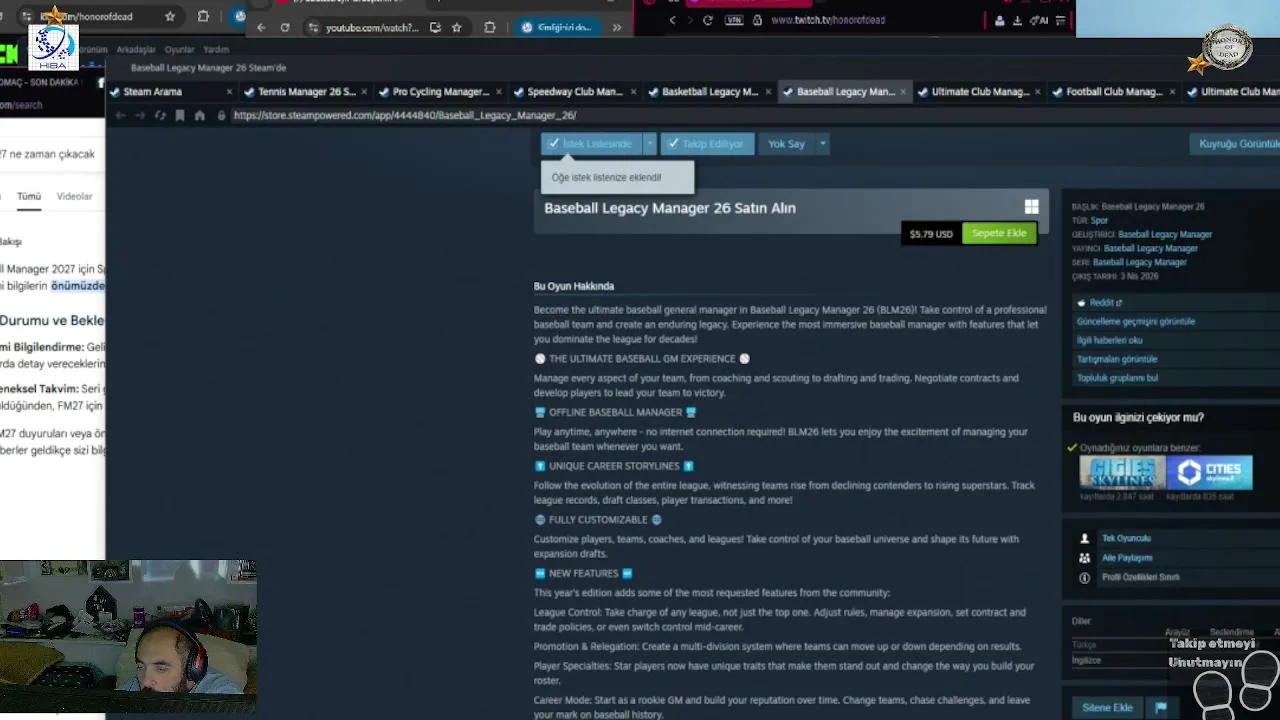Viewport: 1280px width, 720px height.
Task: Go to the Steam browser home page
Action: click(200, 116)
